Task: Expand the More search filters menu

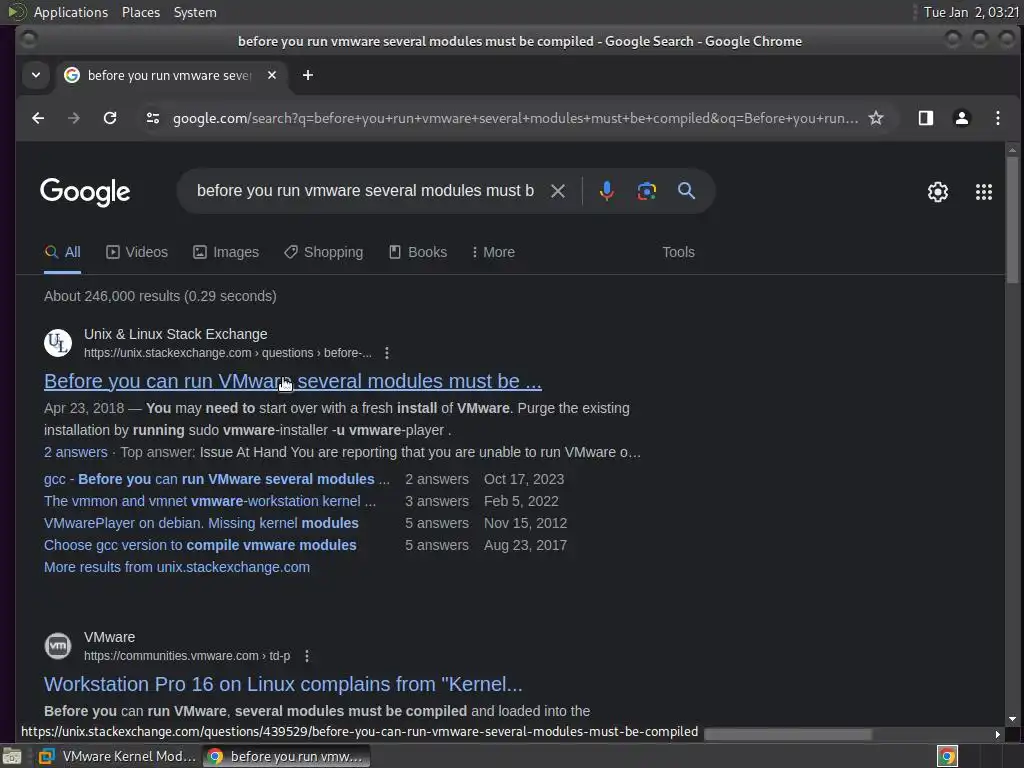Action: (x=493, y=252)
